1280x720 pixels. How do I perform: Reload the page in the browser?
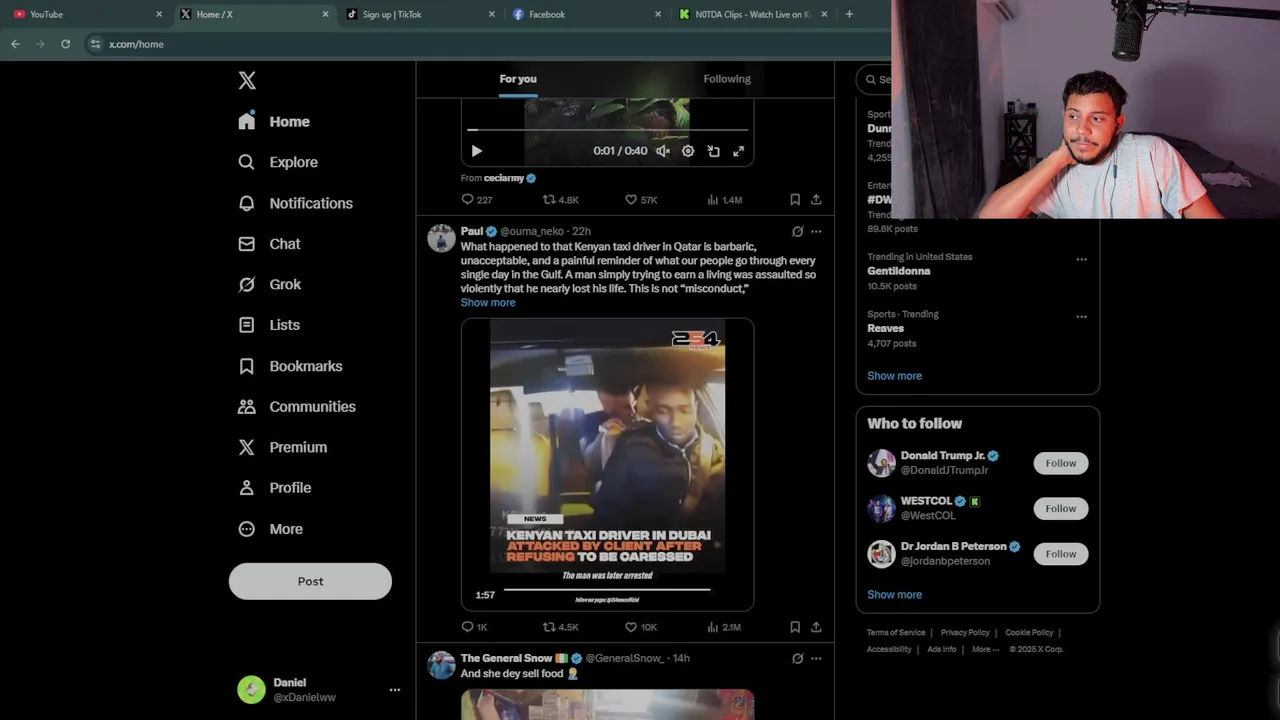tap(65, 44)
